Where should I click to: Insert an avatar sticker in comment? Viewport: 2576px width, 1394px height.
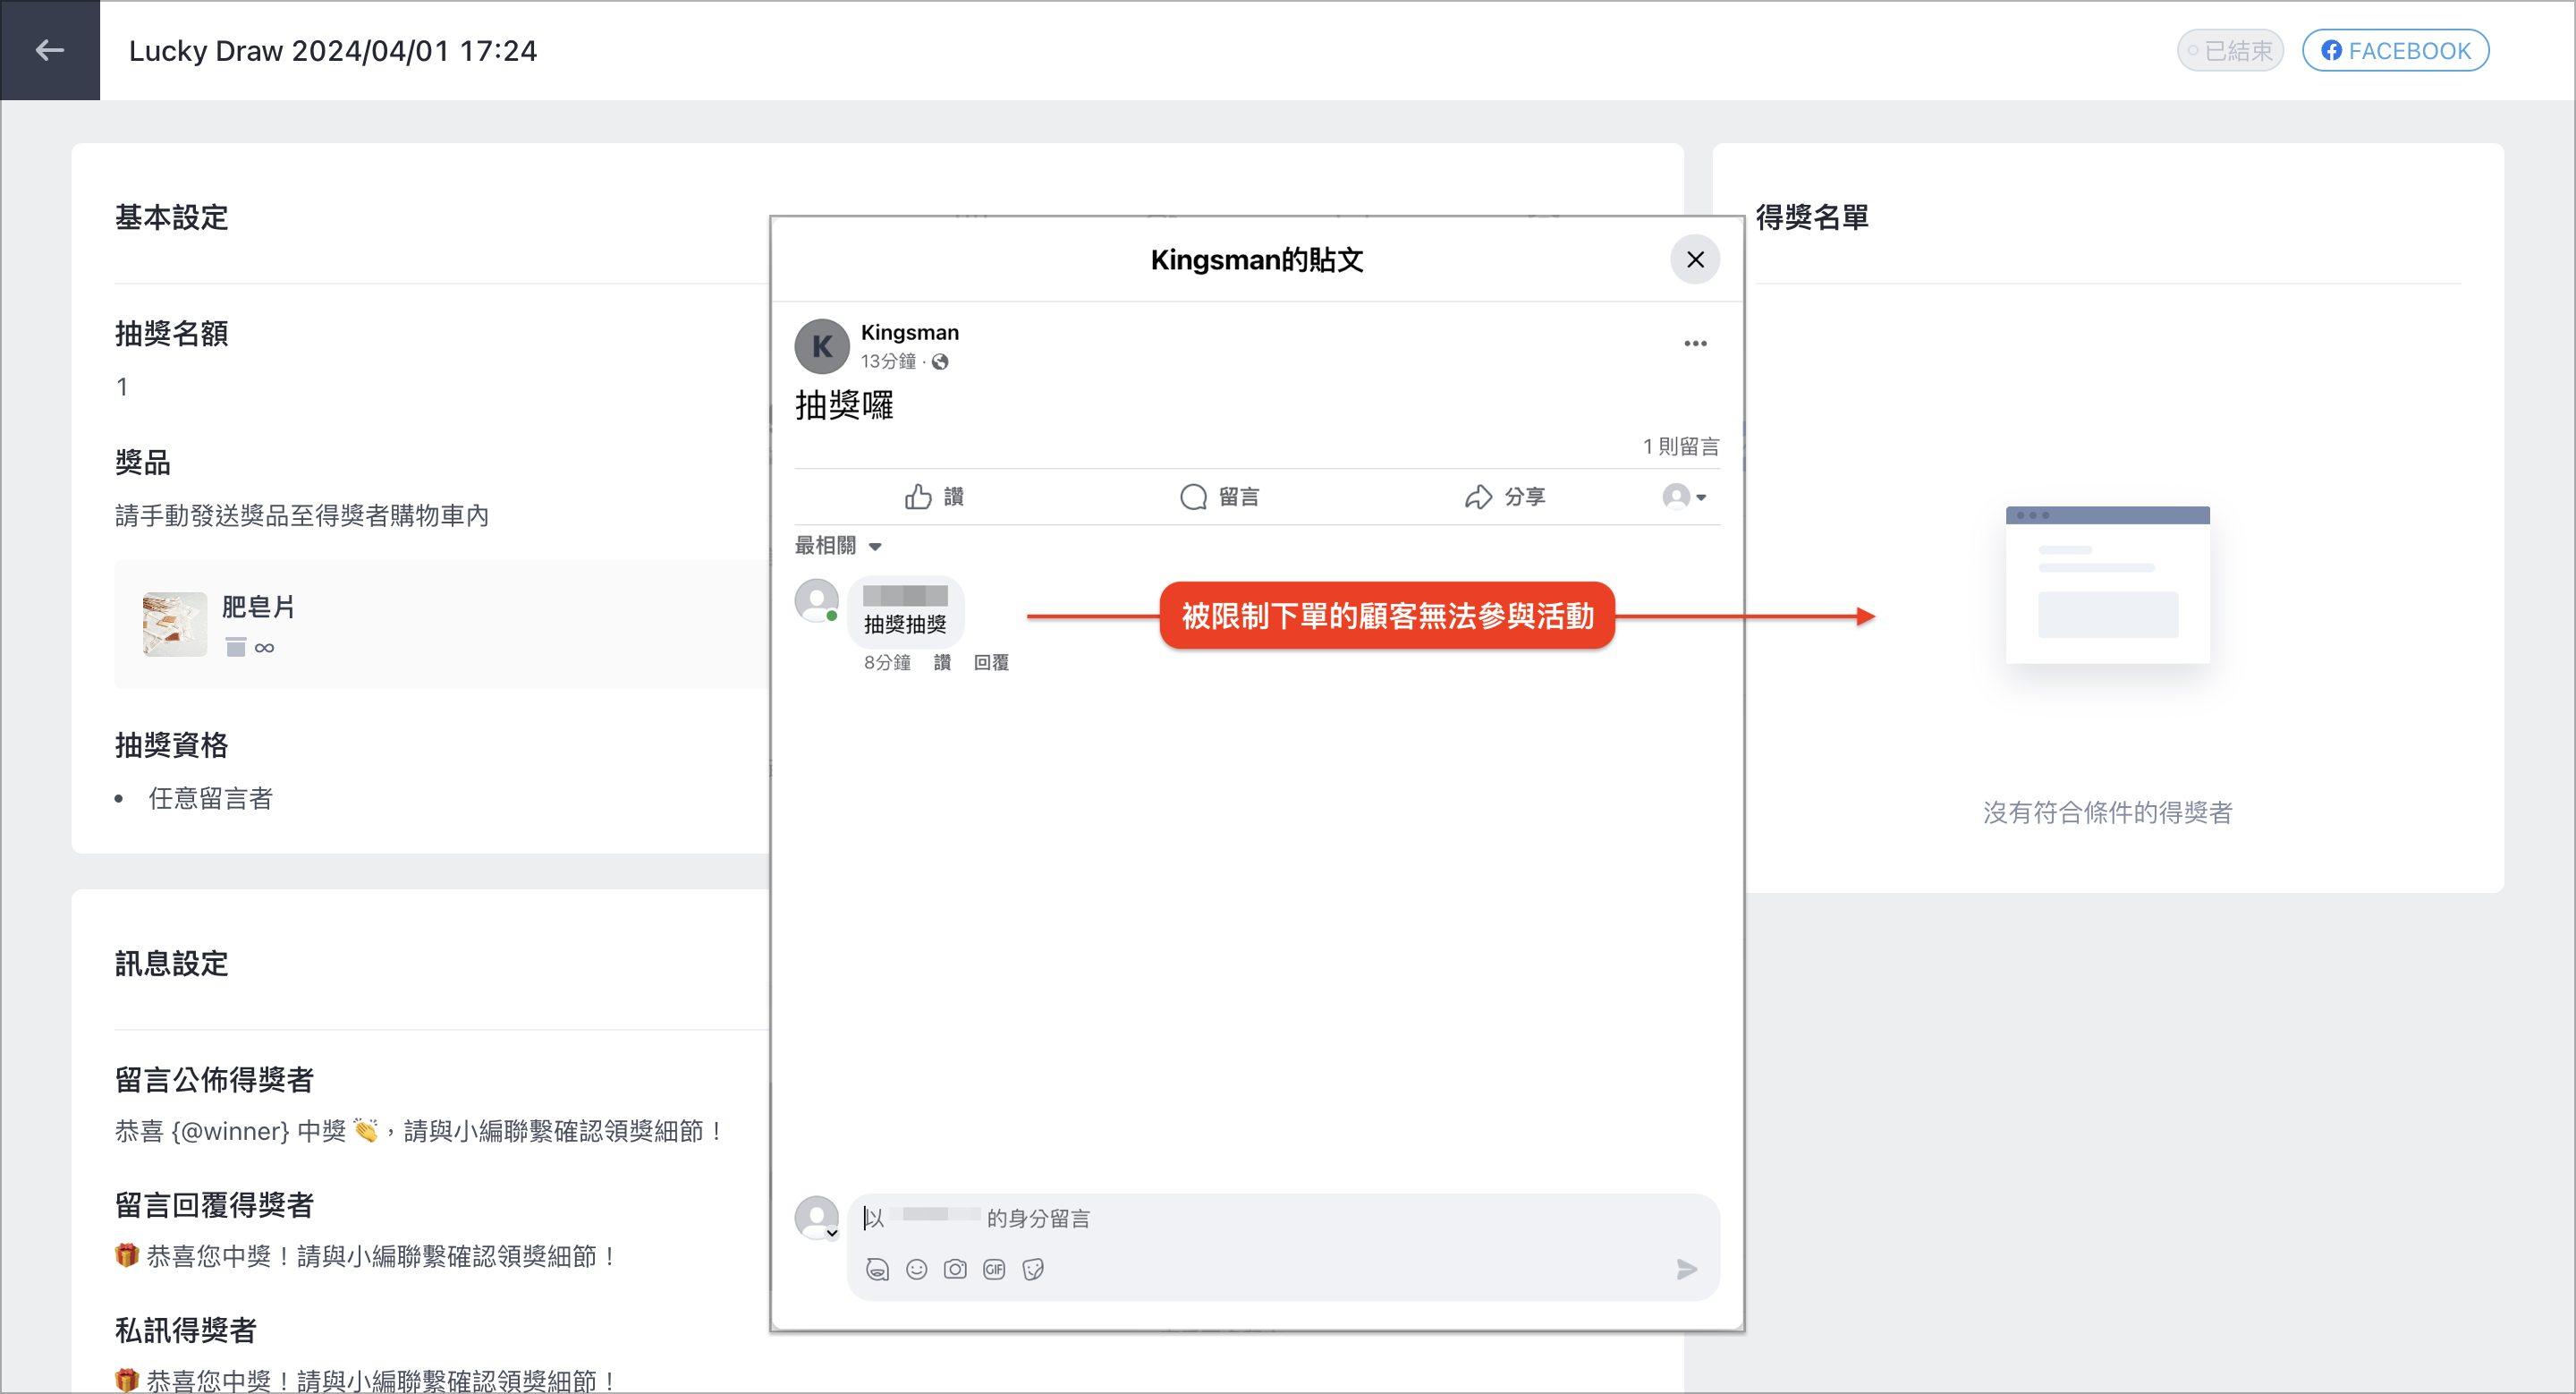[876, 1269]
